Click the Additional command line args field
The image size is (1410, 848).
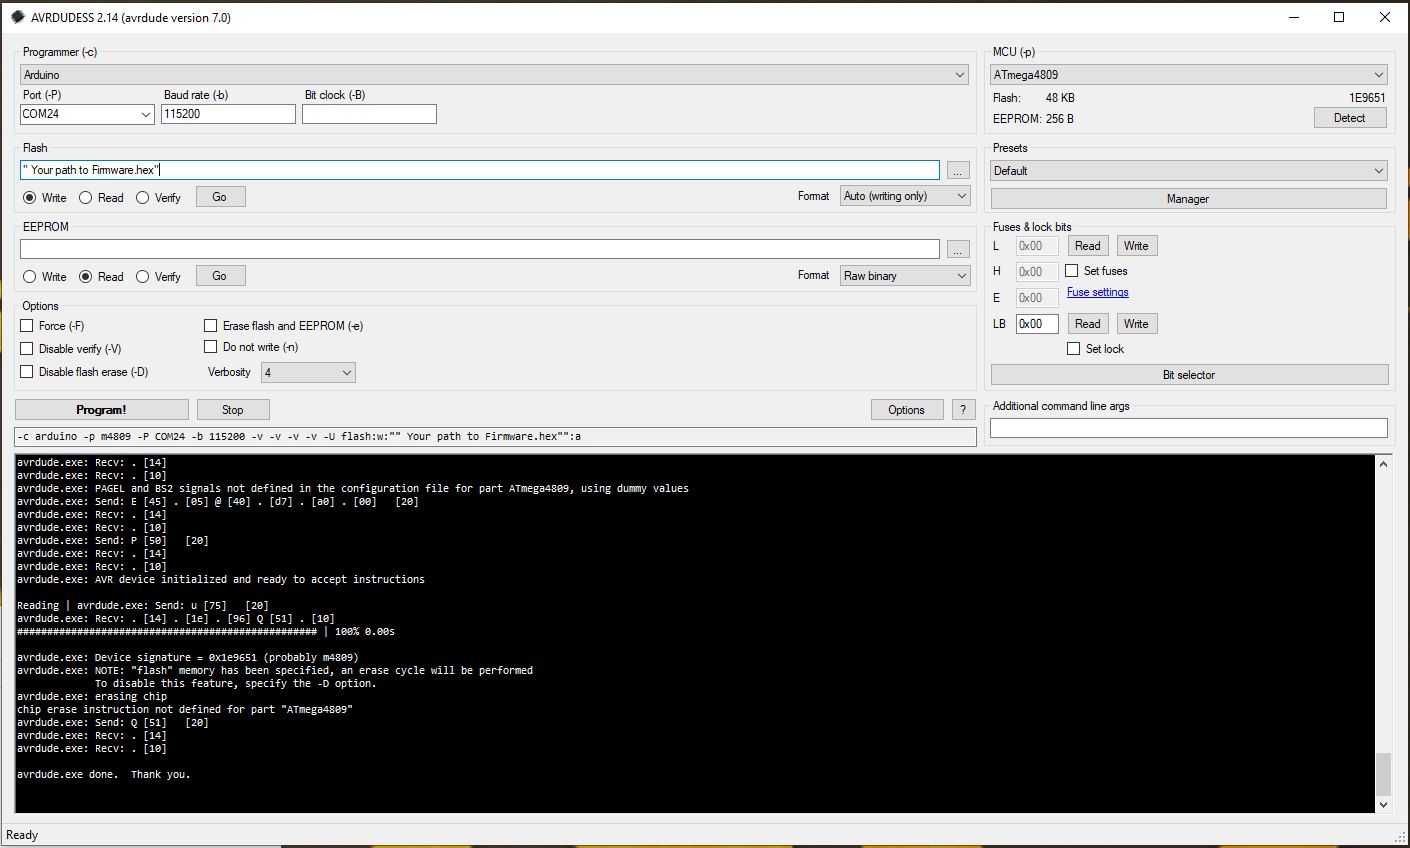1189,428
